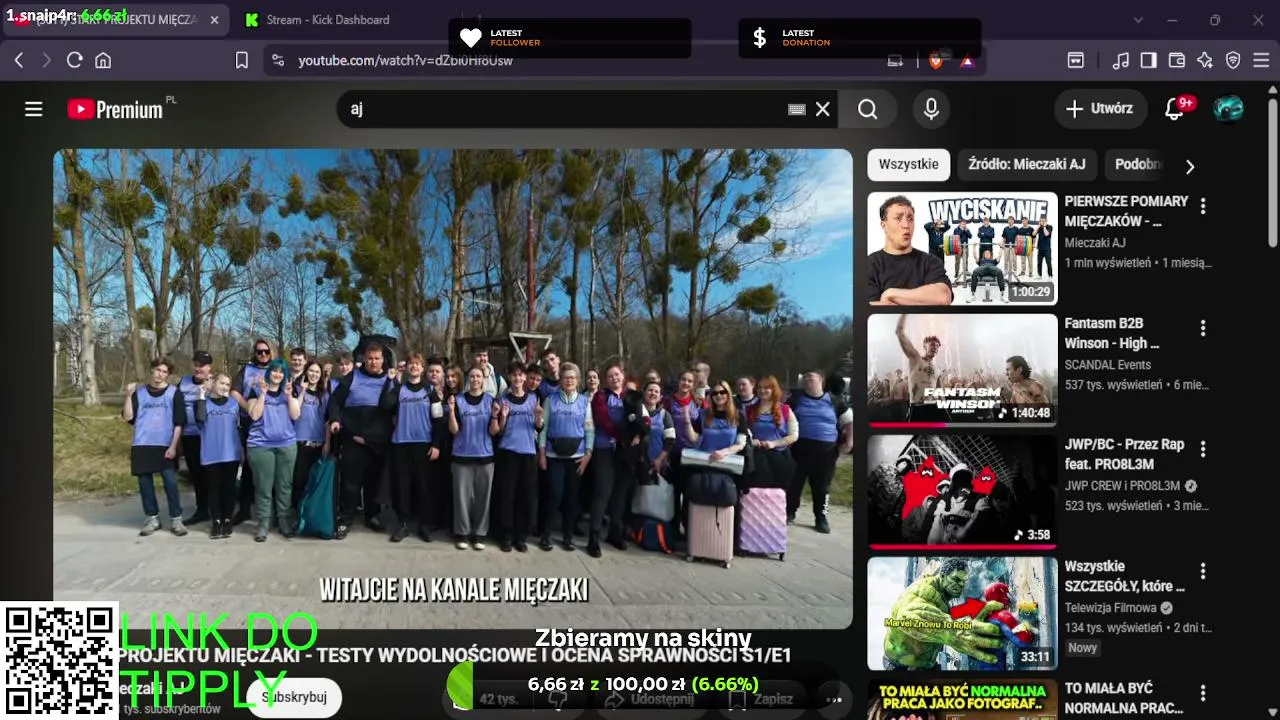This screenshot has height=720, width=1280.
Task: Click the Utwórz create button
Action: click(x=1100, y=109)
